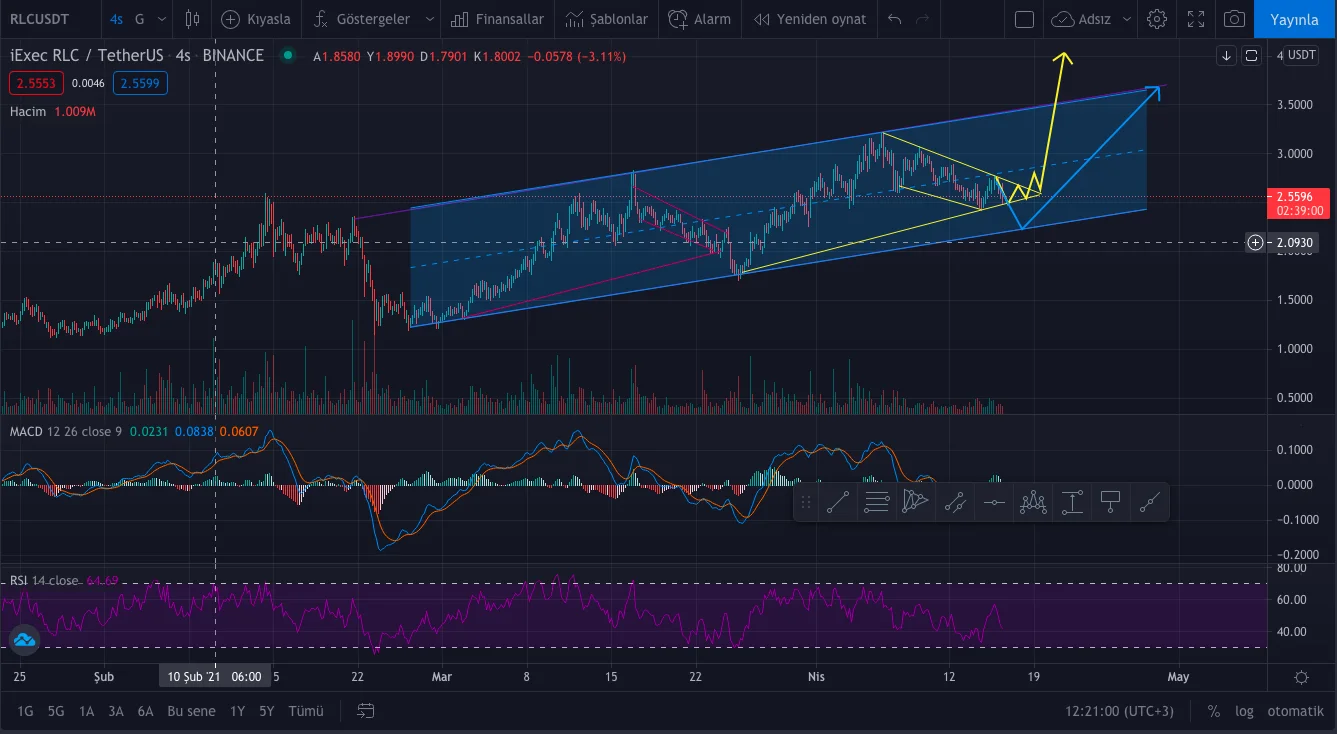The image size is (1337, 734).
Task: Open the candlestick chart type selector
Action: (193, 19)
